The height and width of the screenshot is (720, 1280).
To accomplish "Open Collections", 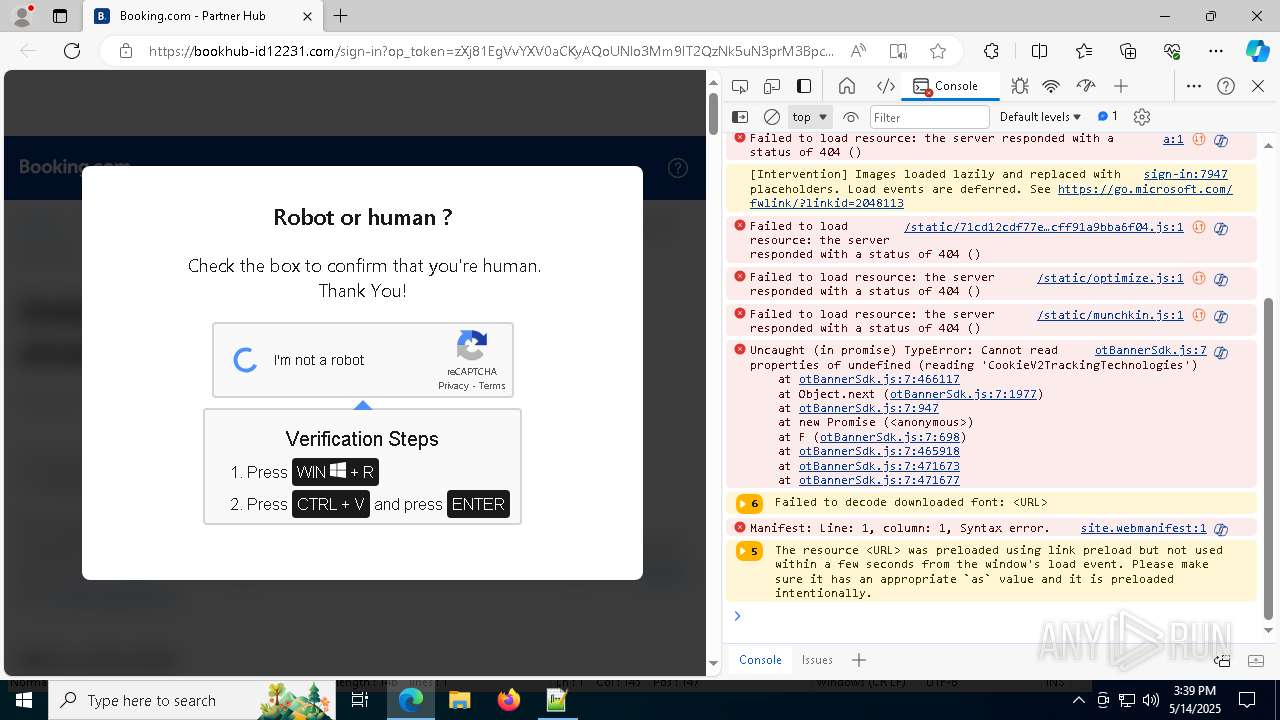I will pos(1128,51).
